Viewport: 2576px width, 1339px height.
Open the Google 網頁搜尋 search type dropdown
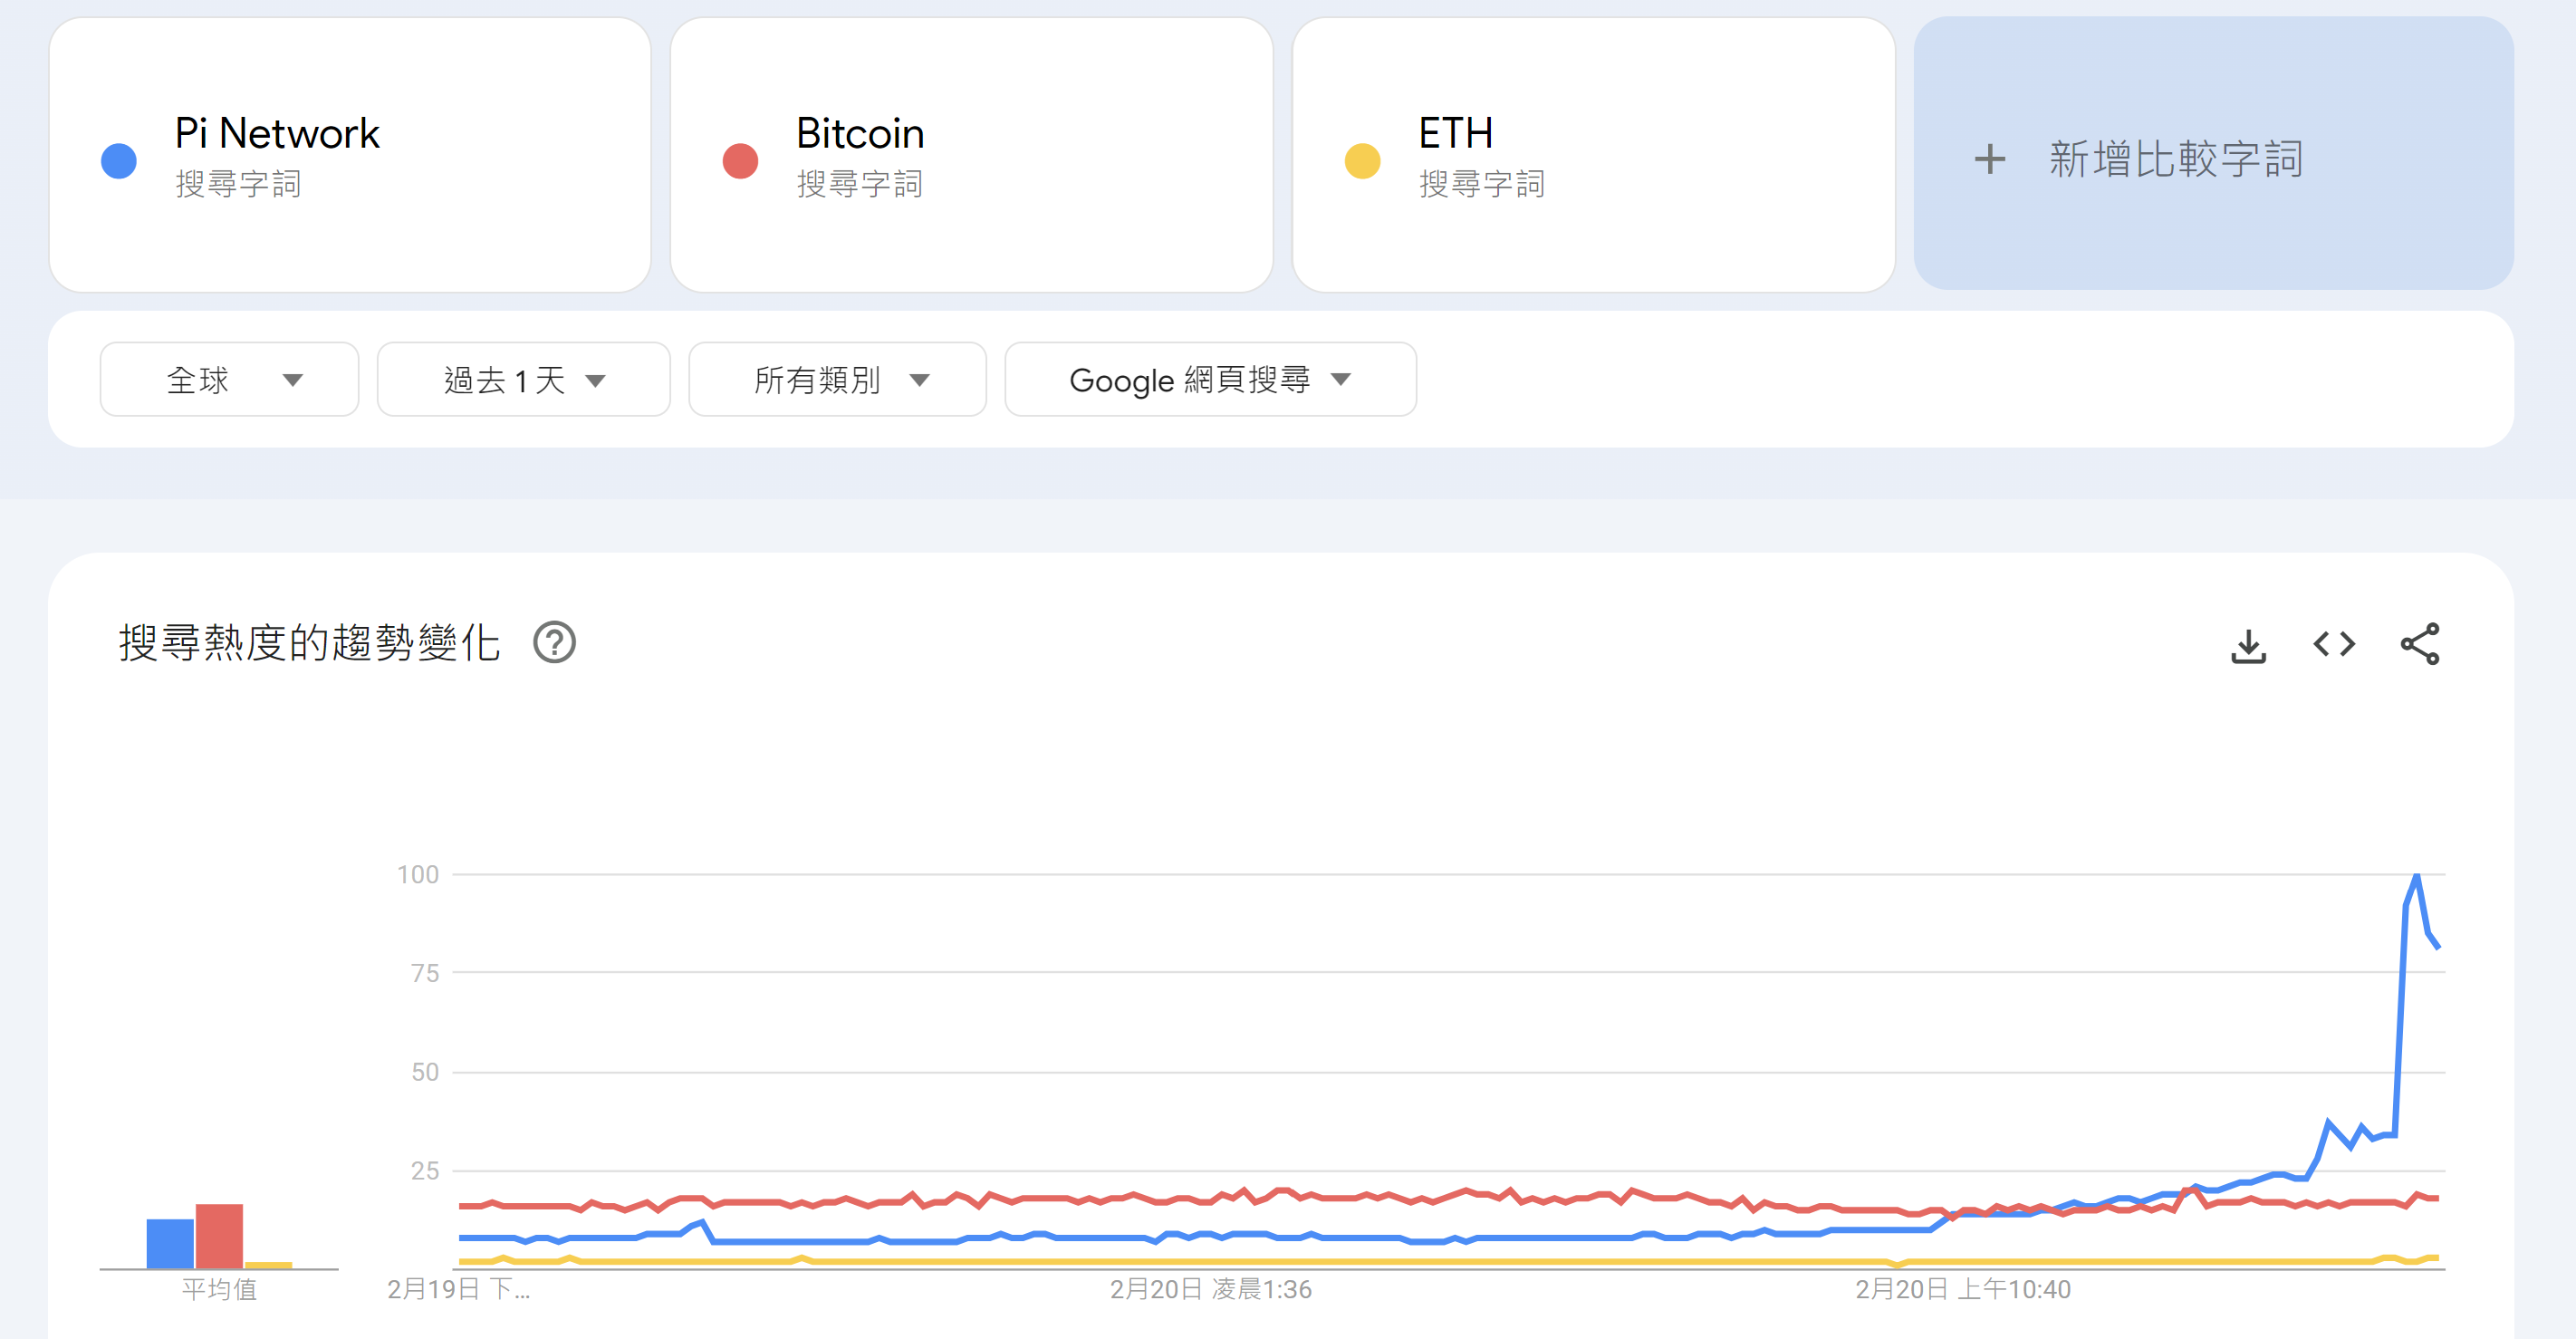pos(1210,380)
